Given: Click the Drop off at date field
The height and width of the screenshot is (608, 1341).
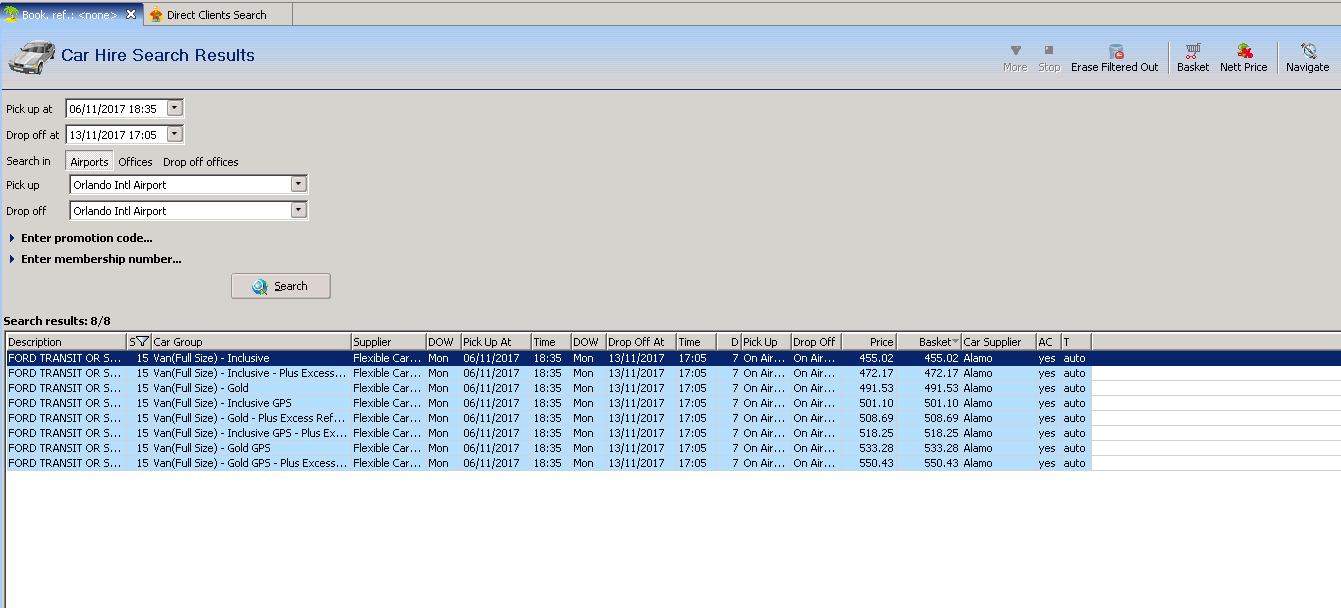Looking at the screenshot, I should (x=116, y=134).
